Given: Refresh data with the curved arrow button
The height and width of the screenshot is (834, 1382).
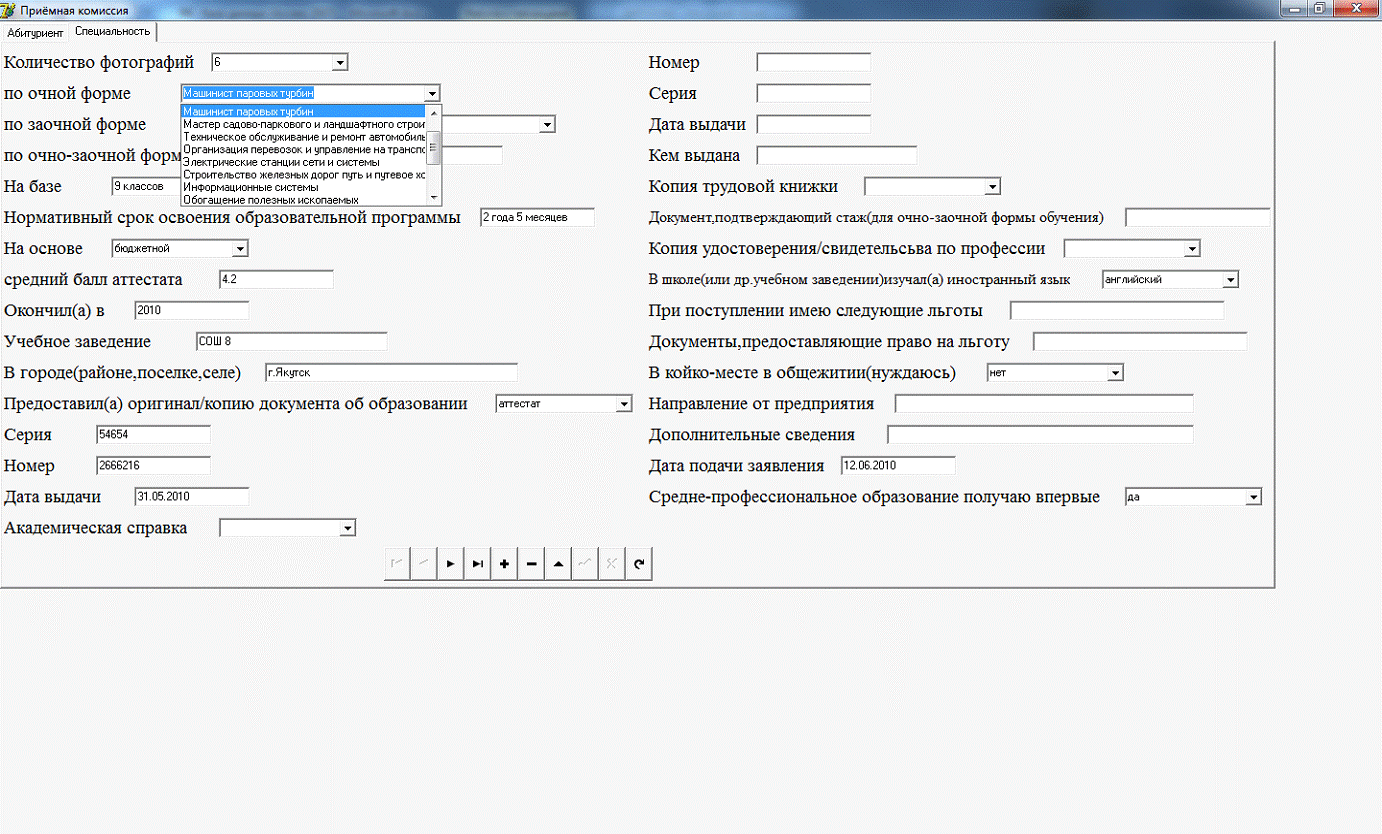Looking at the screenshot, I should 640,564.
